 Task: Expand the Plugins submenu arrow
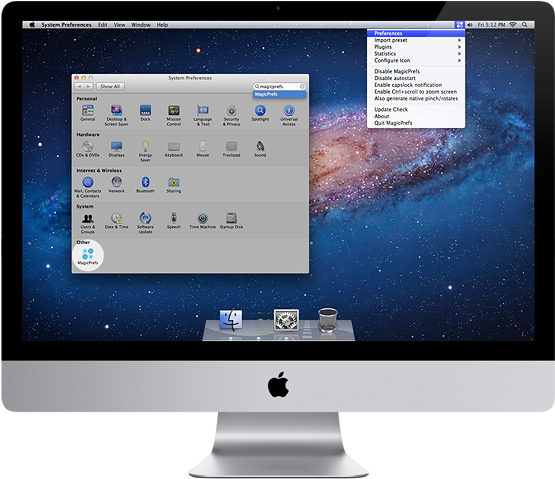pos(459,47)
